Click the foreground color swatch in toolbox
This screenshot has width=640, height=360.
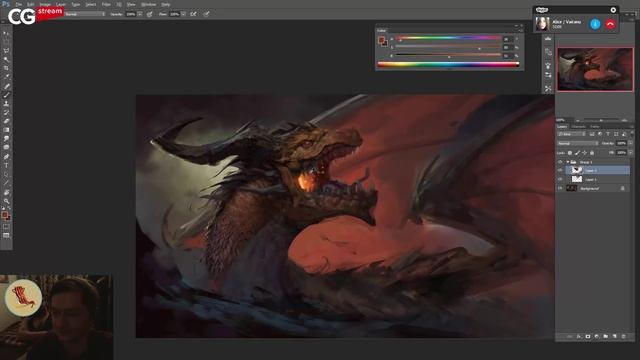click(x=4, y=214)
